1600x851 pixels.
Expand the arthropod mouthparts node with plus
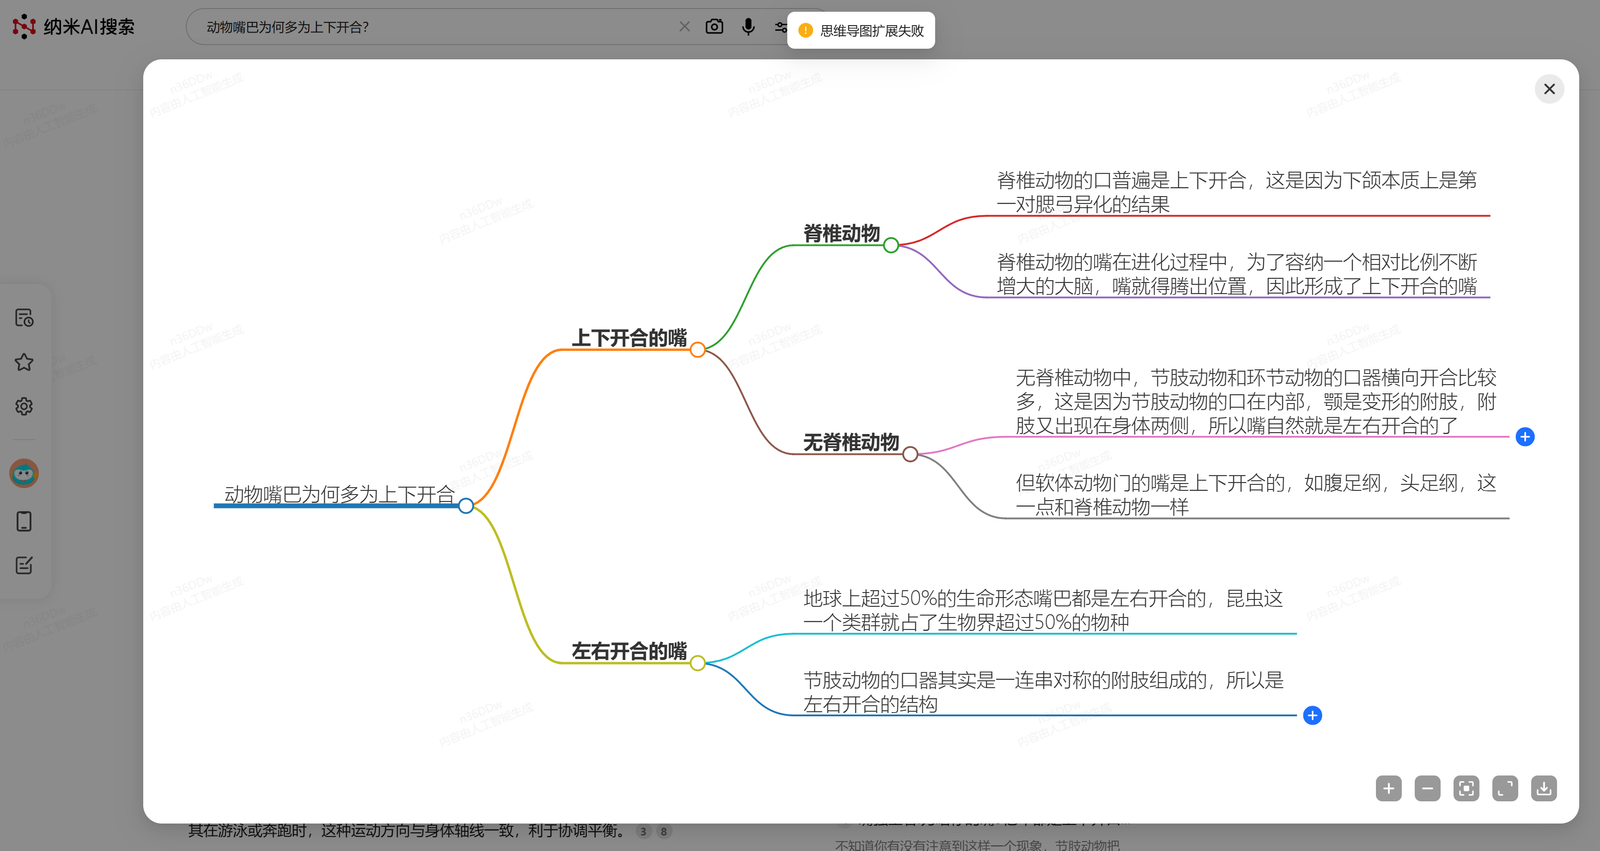1313,715
